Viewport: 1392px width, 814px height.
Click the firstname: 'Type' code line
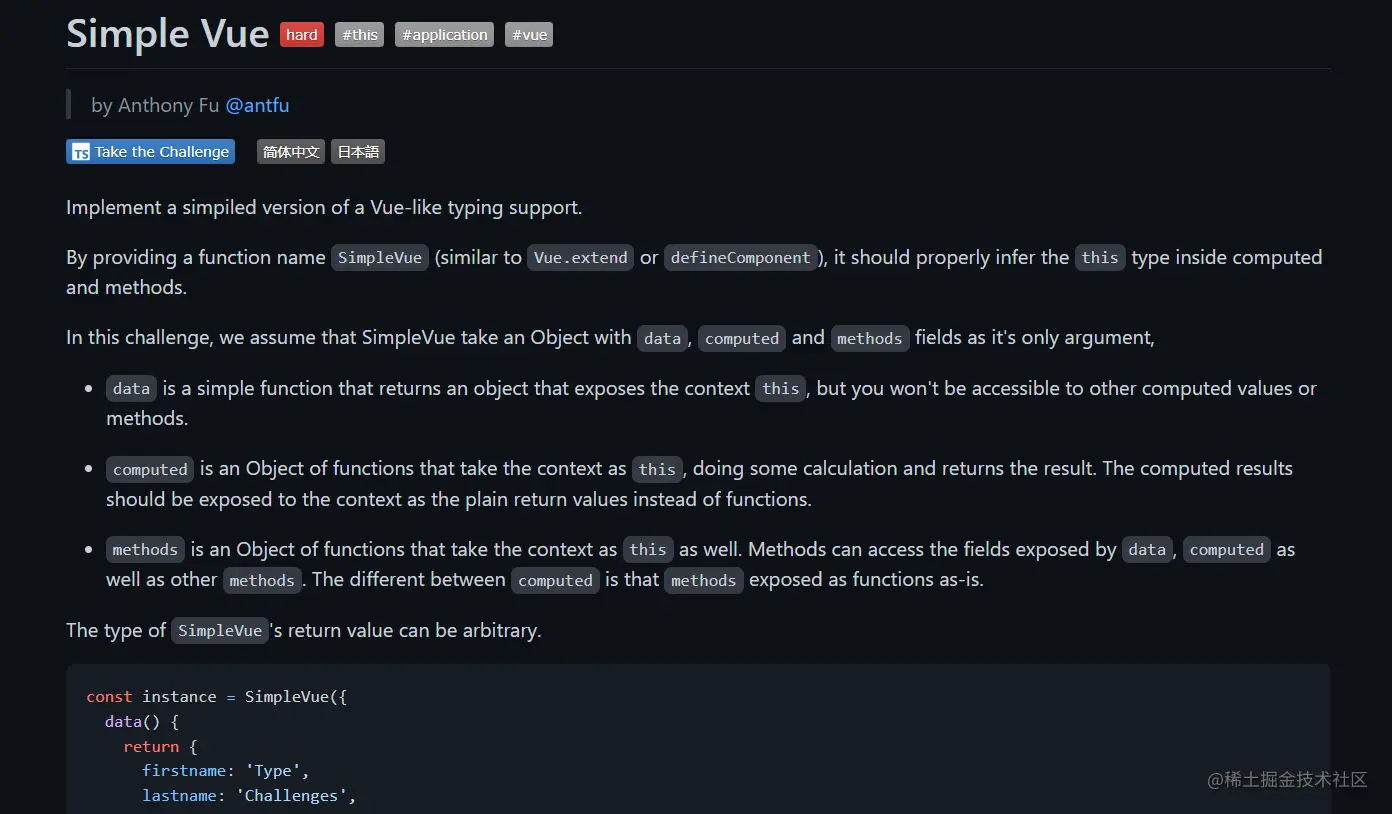pyautogui.click(x=226, y=771)
